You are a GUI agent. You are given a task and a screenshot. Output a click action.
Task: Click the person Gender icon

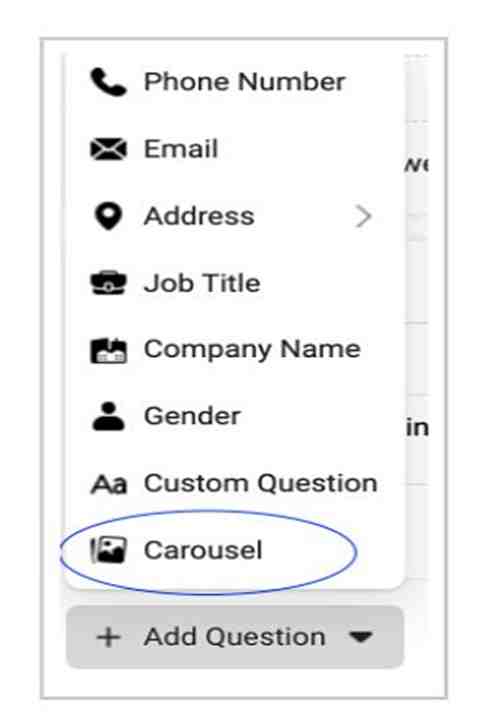(x=108, y=416)
